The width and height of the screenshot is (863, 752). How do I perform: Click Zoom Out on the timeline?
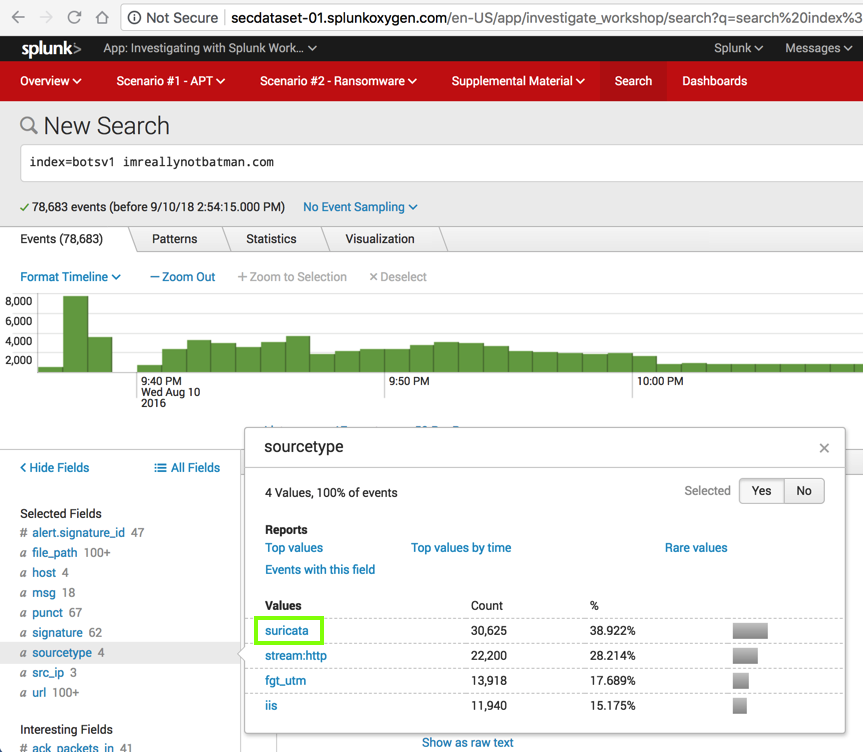182,277
